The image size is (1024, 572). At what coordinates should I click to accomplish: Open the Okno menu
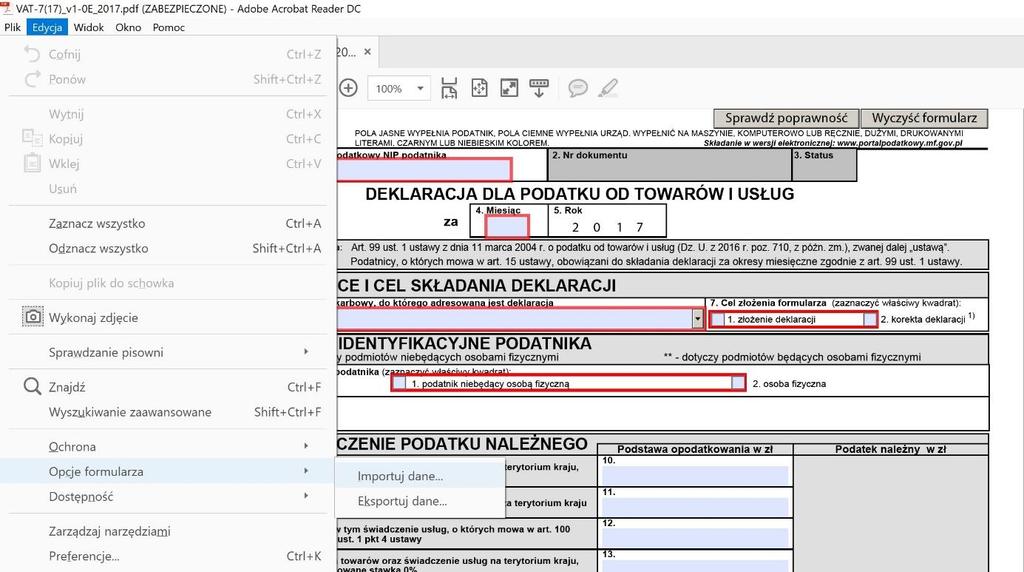click(x=128, y=27)
